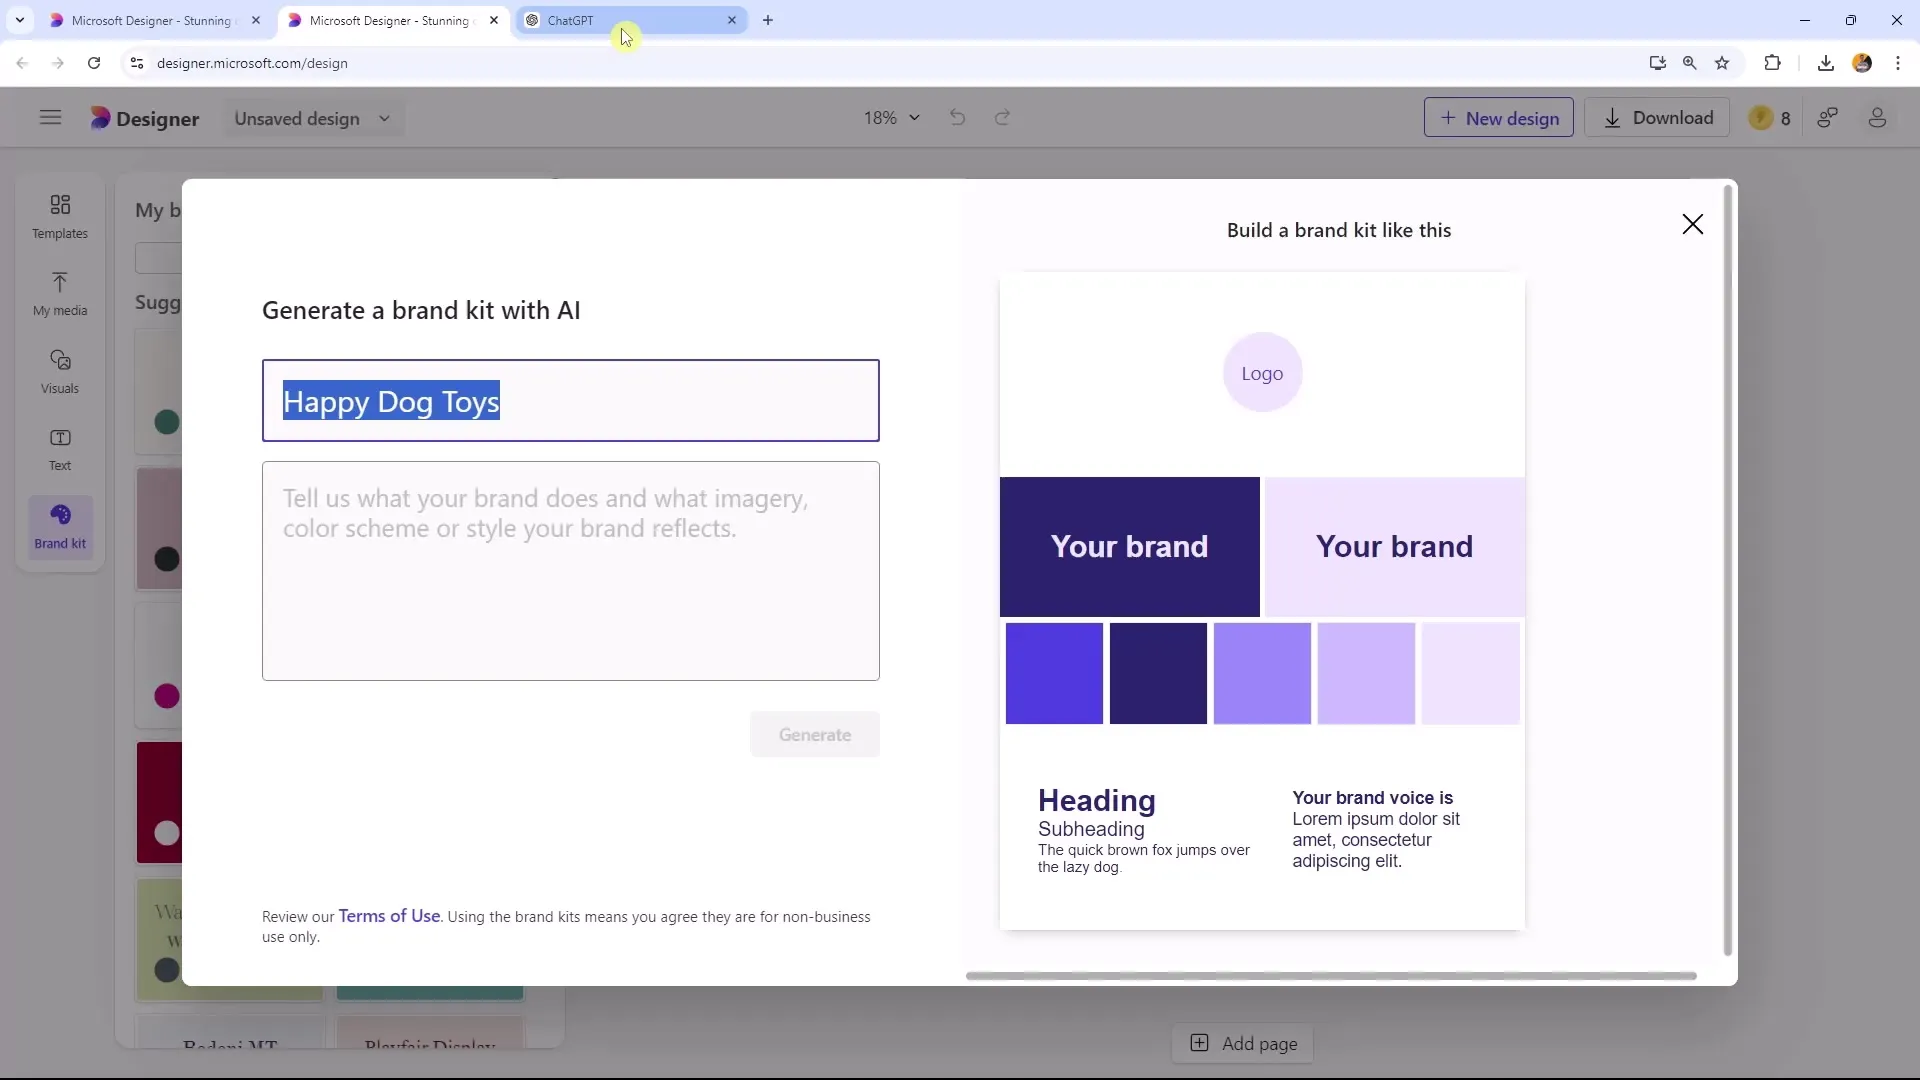Screen dimensions: 1920x1080
Task: Click the Terms of Use link
Action: pyautogui.click(x=388, y=915)
